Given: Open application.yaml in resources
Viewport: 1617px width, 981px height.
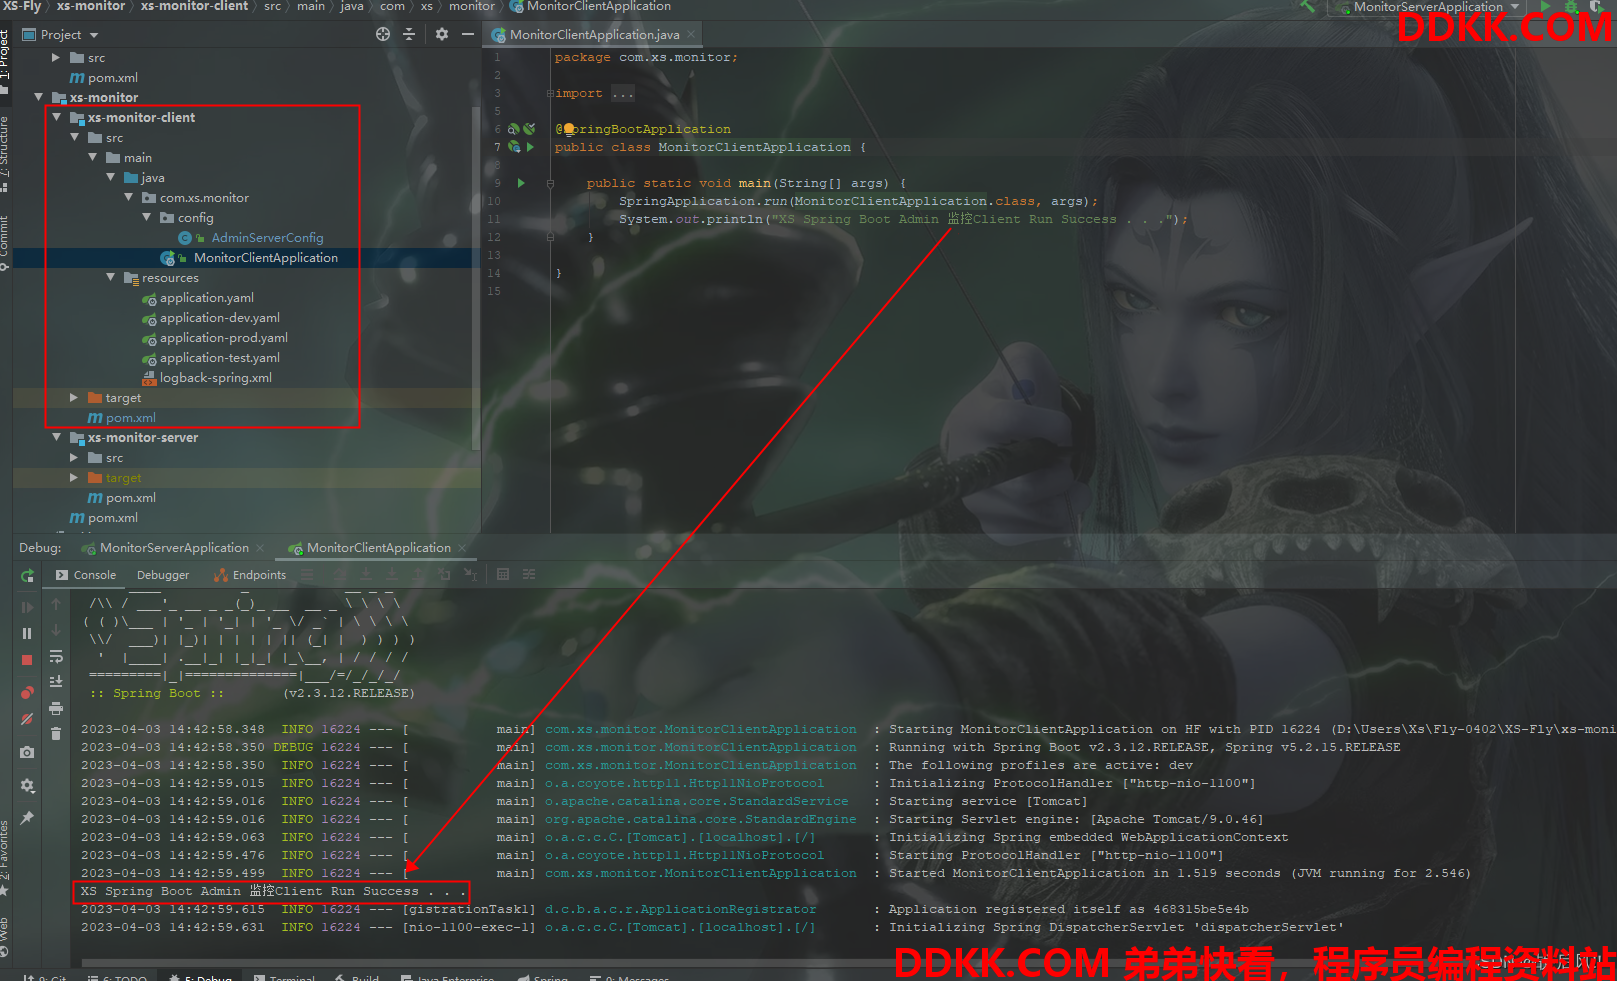Looking at the screenshot, I should (206, 297).
